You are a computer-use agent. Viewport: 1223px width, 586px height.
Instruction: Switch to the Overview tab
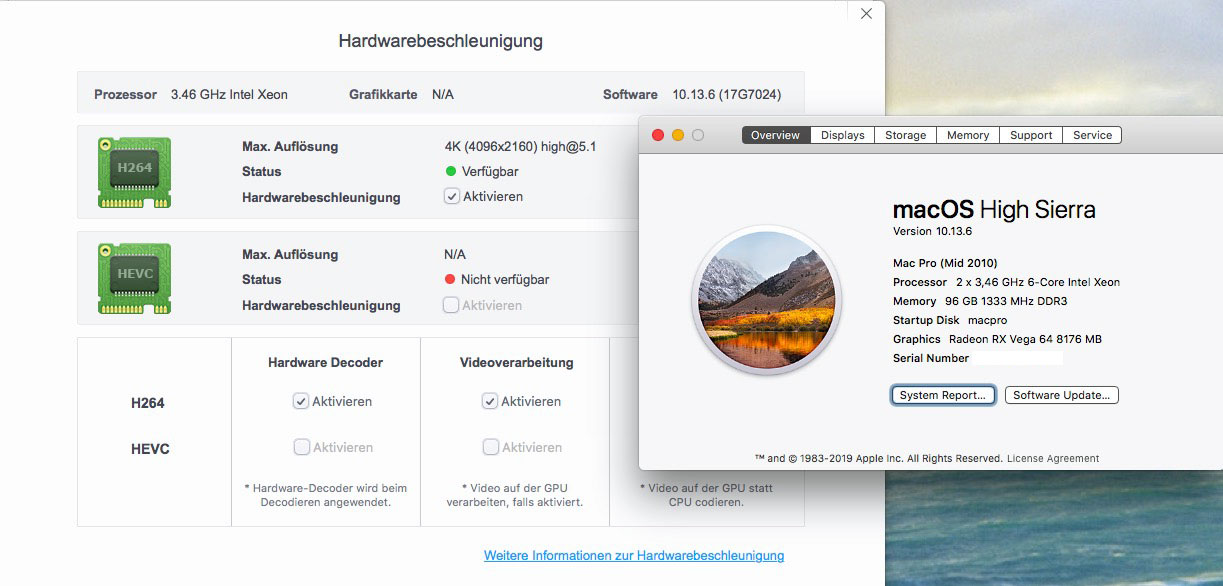click(x=776, y=135)
